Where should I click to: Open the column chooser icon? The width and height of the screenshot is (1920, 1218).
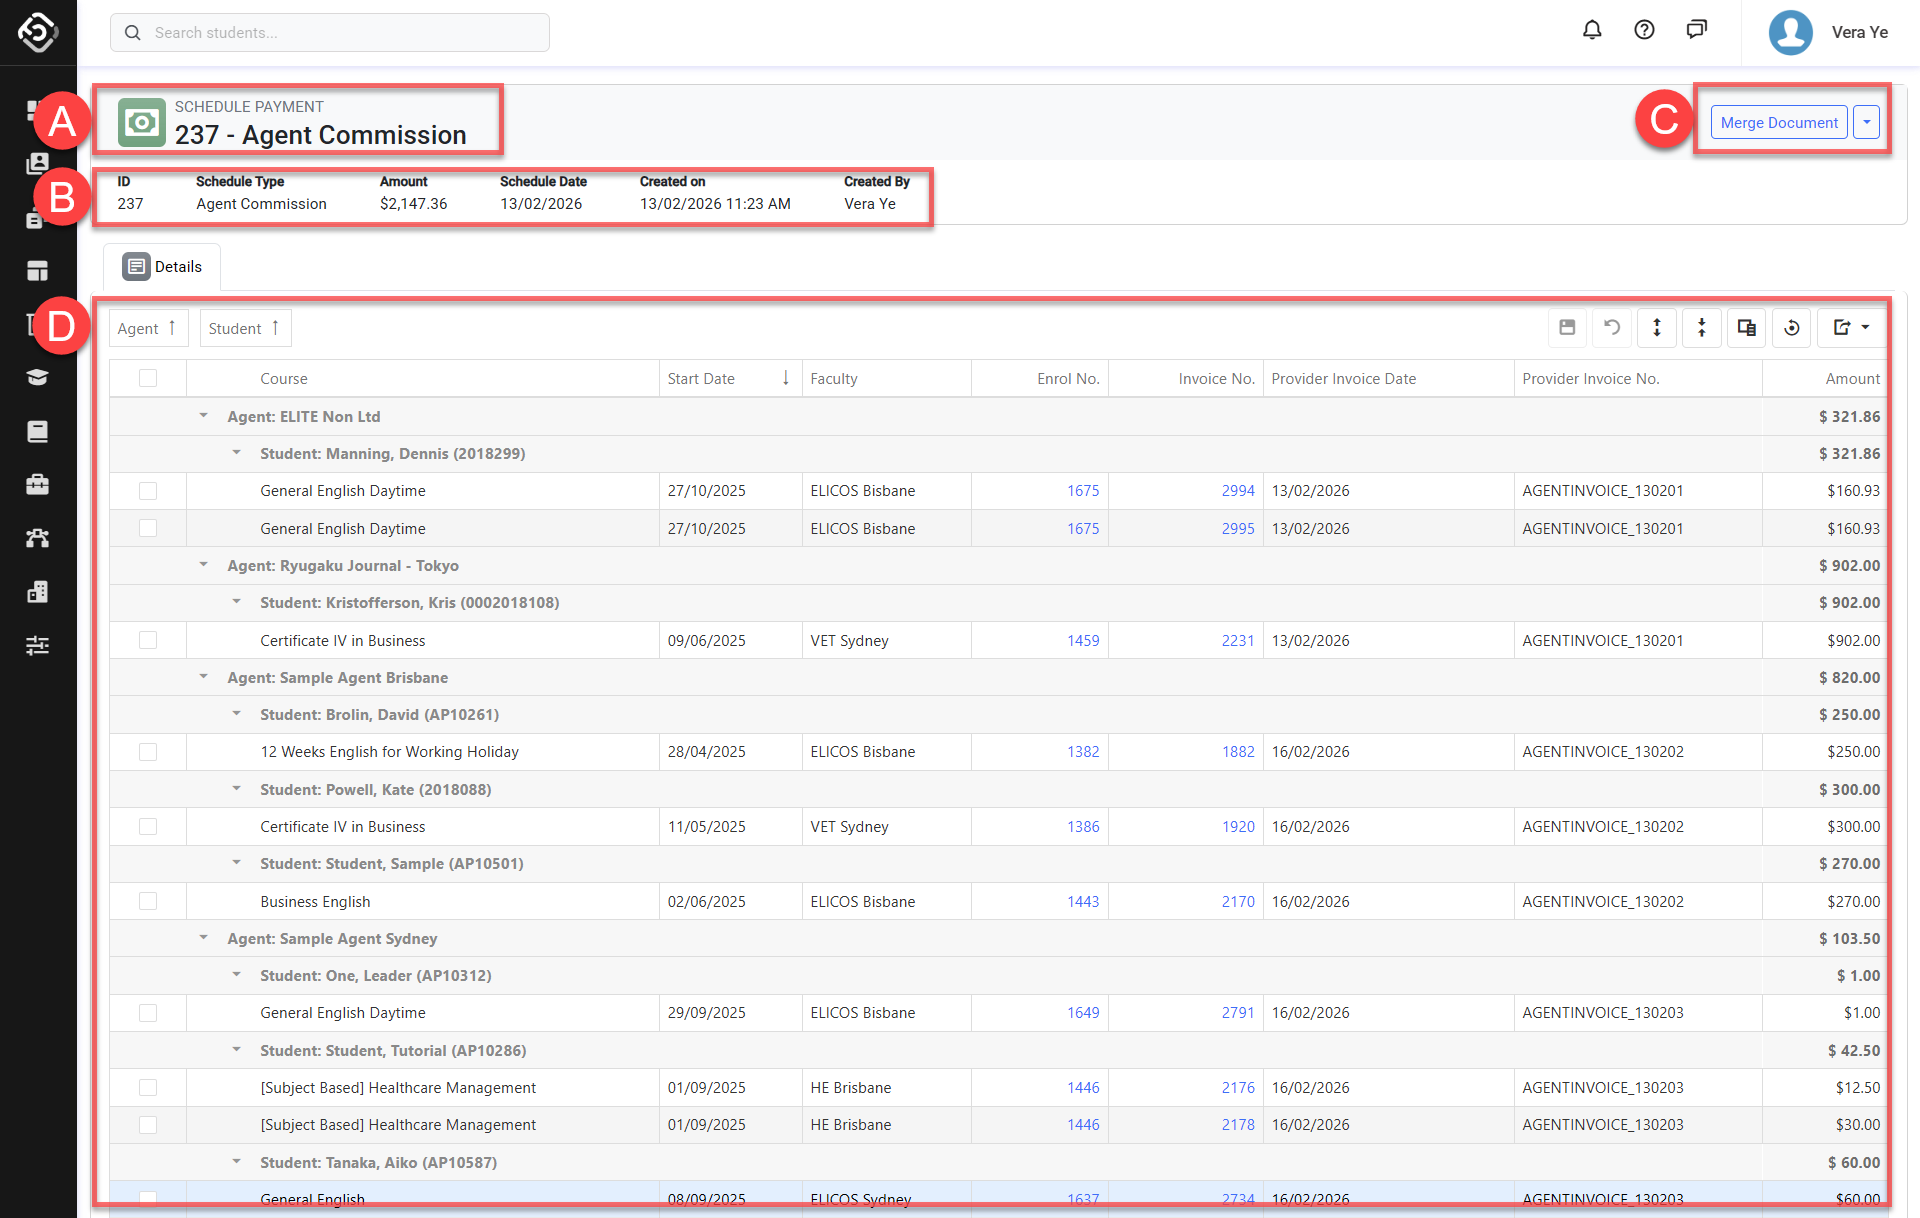(1747, 328)
